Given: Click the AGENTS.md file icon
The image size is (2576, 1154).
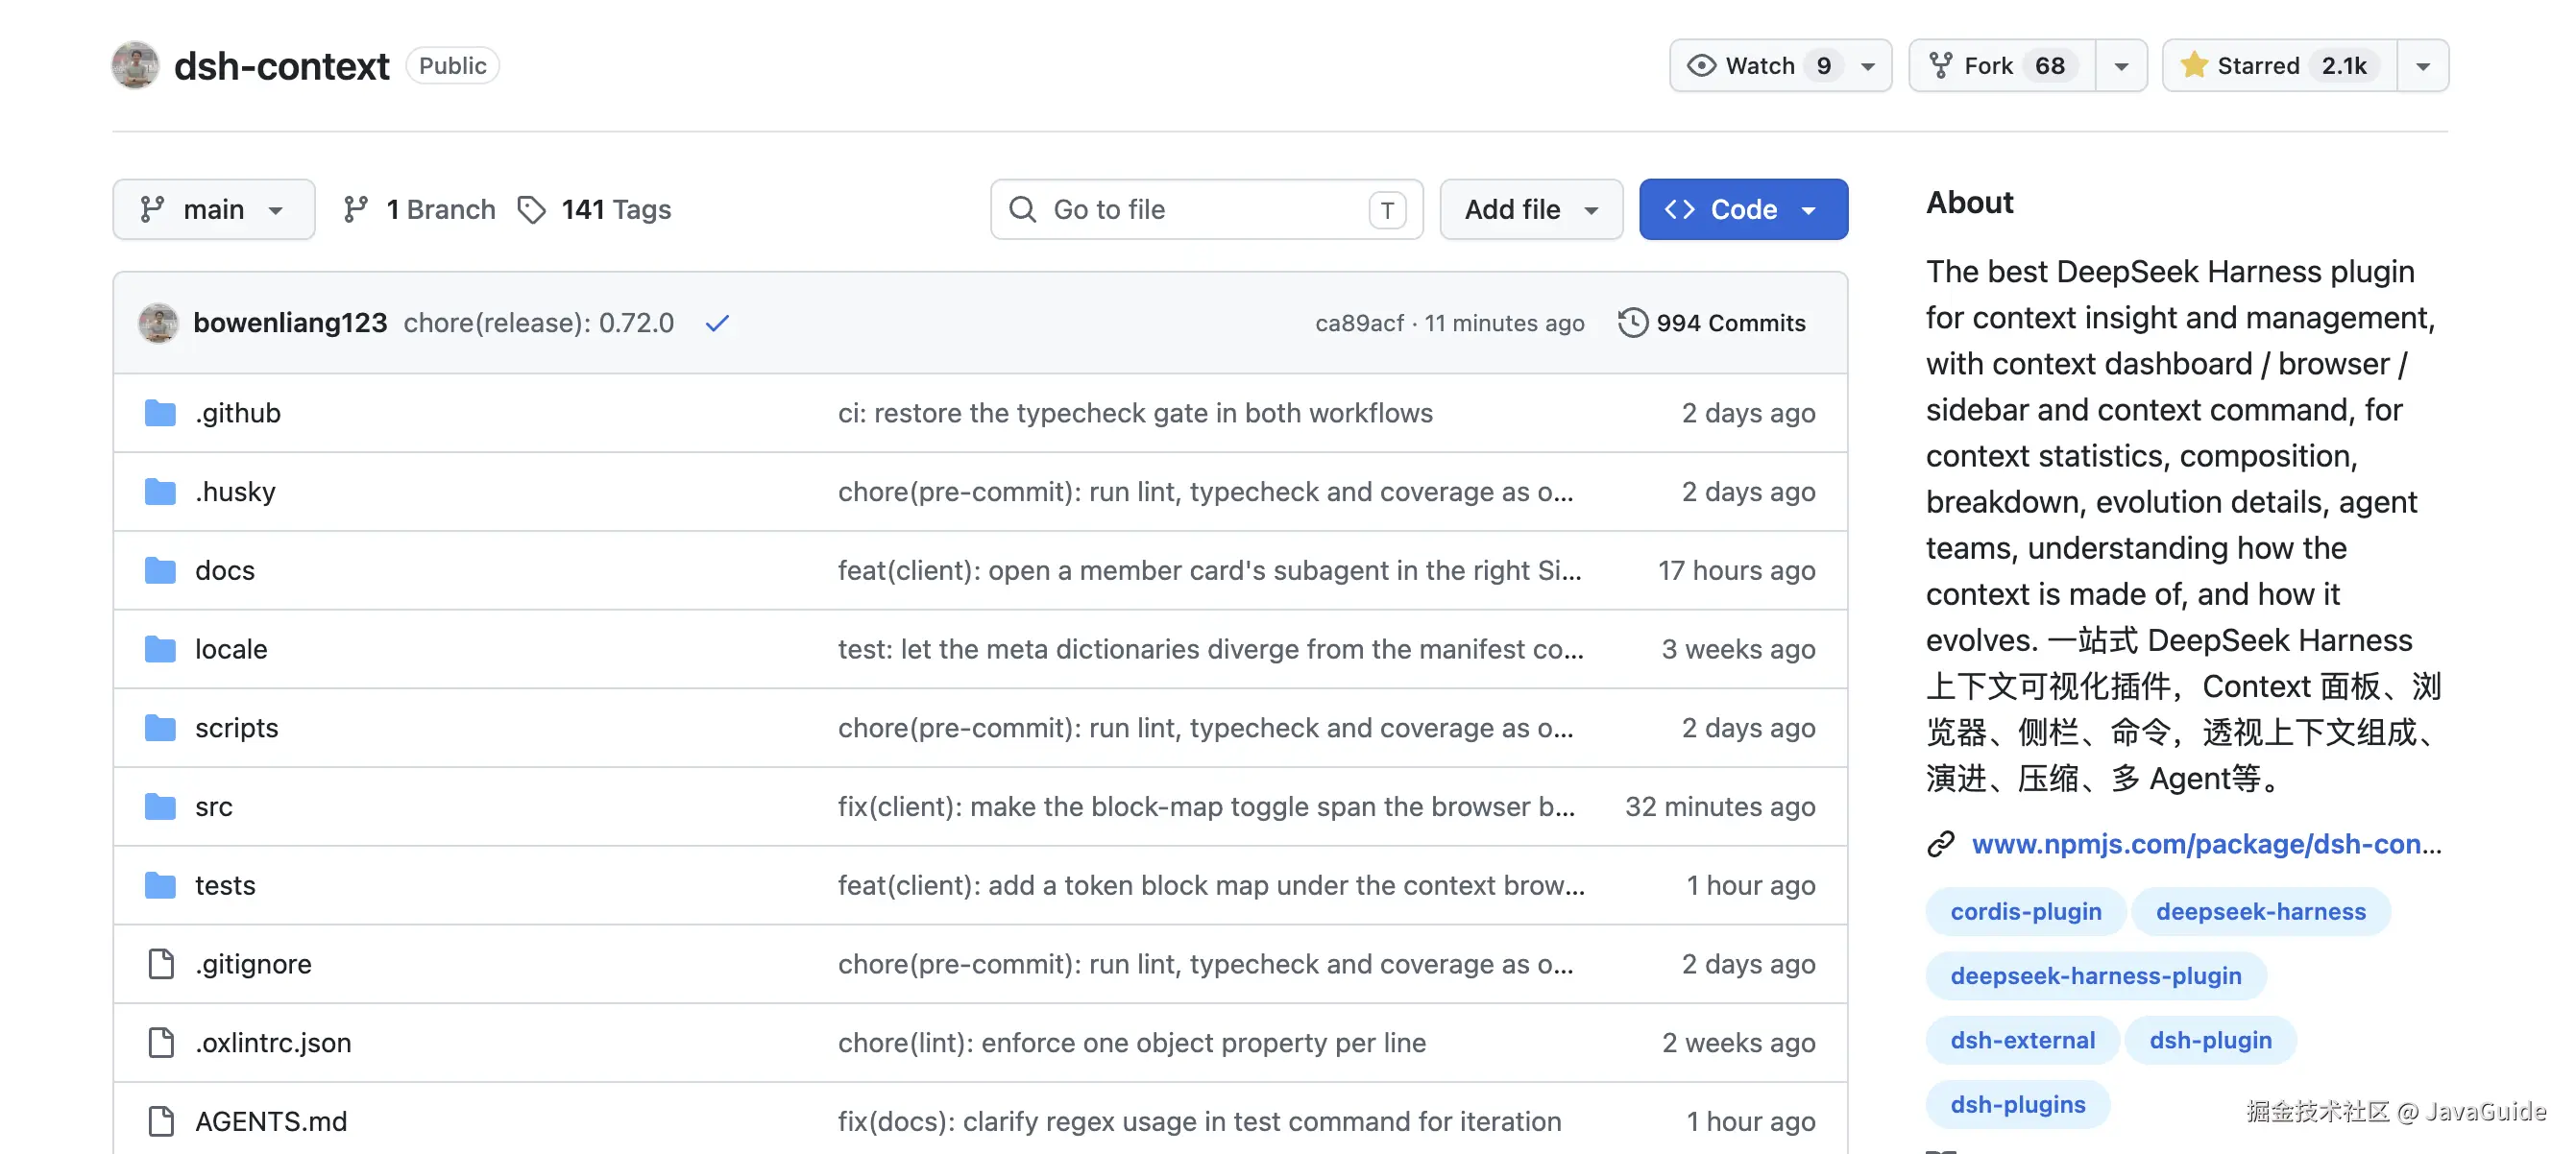Looking at the screenshot, I should tap(161, 1121).
